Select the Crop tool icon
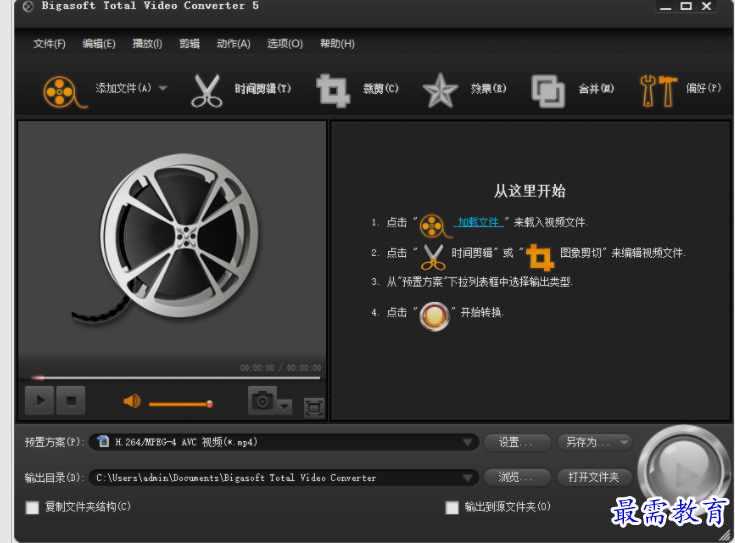The image size is (735, 543). (x=333, y=90)
